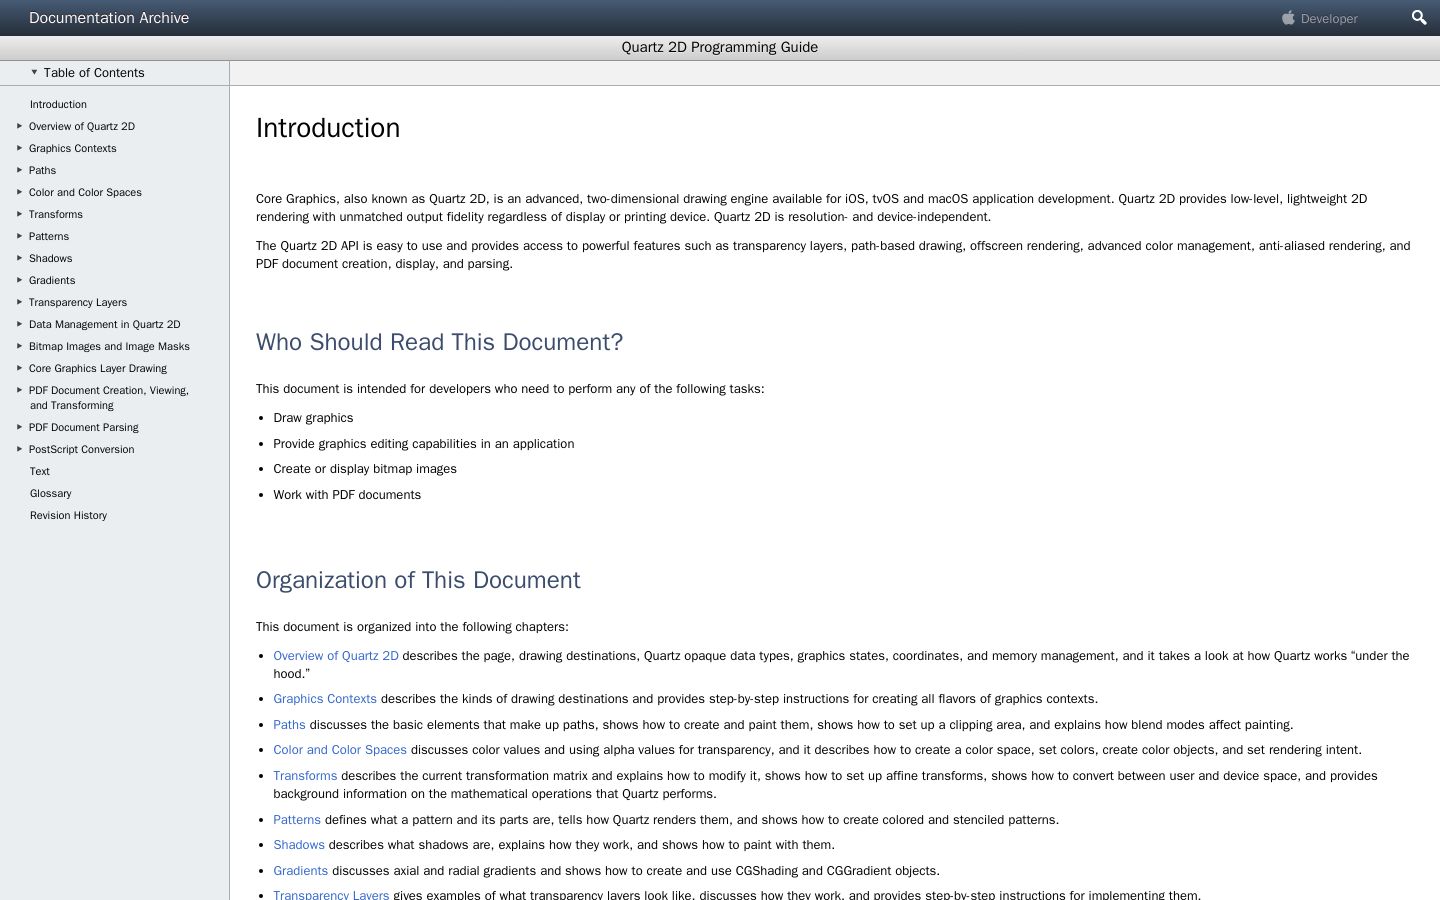
Task: Follow the Shadows body link
Action: (x=299, y=845)
